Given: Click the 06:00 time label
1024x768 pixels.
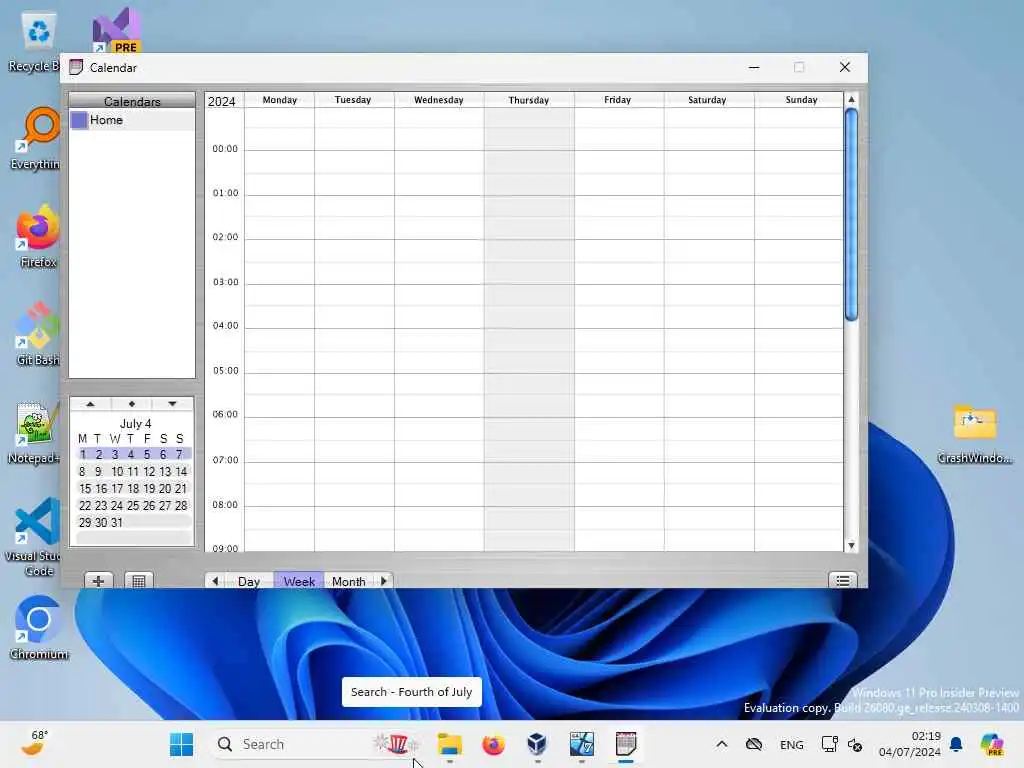Looking at the screenshot, I should [x=225, y=414].
